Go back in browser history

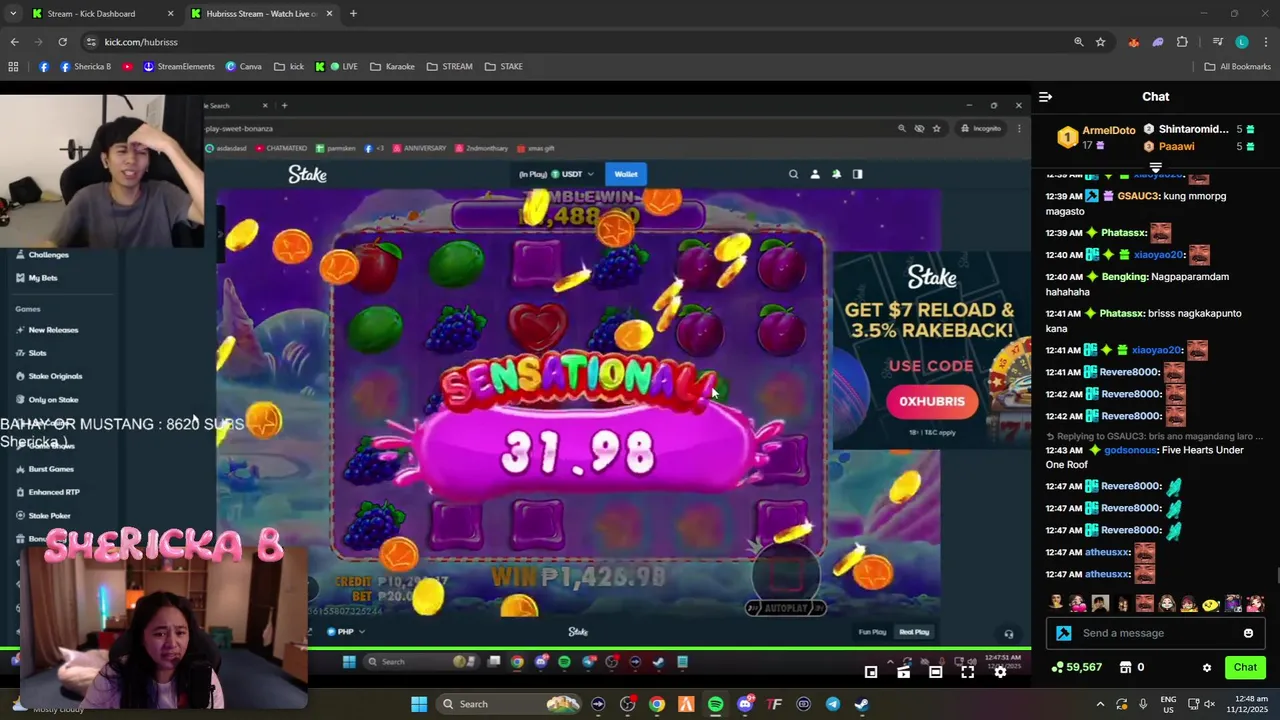pyautogui.click(x=14, y=42)
